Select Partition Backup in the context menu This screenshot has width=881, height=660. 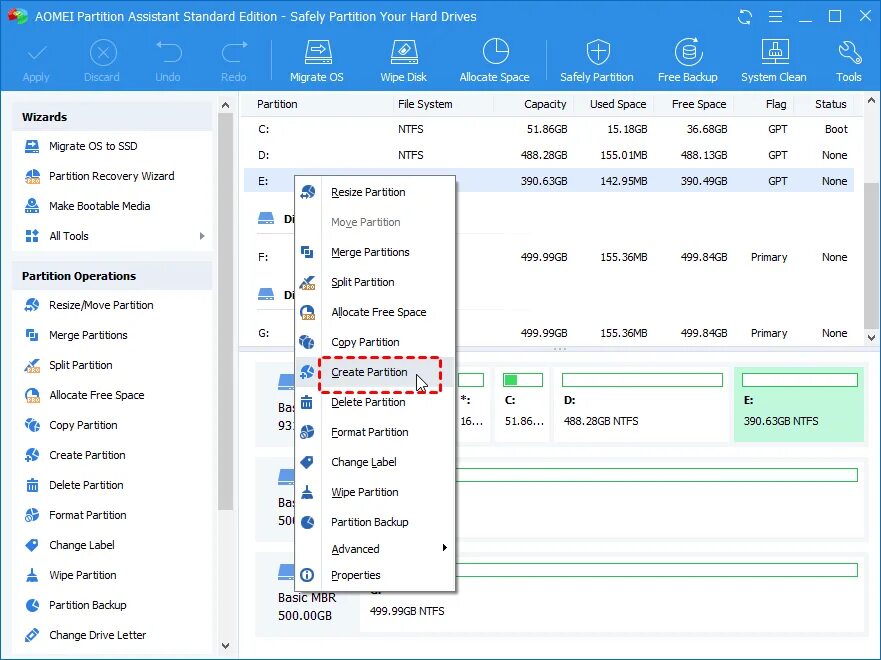click(375, 522)
